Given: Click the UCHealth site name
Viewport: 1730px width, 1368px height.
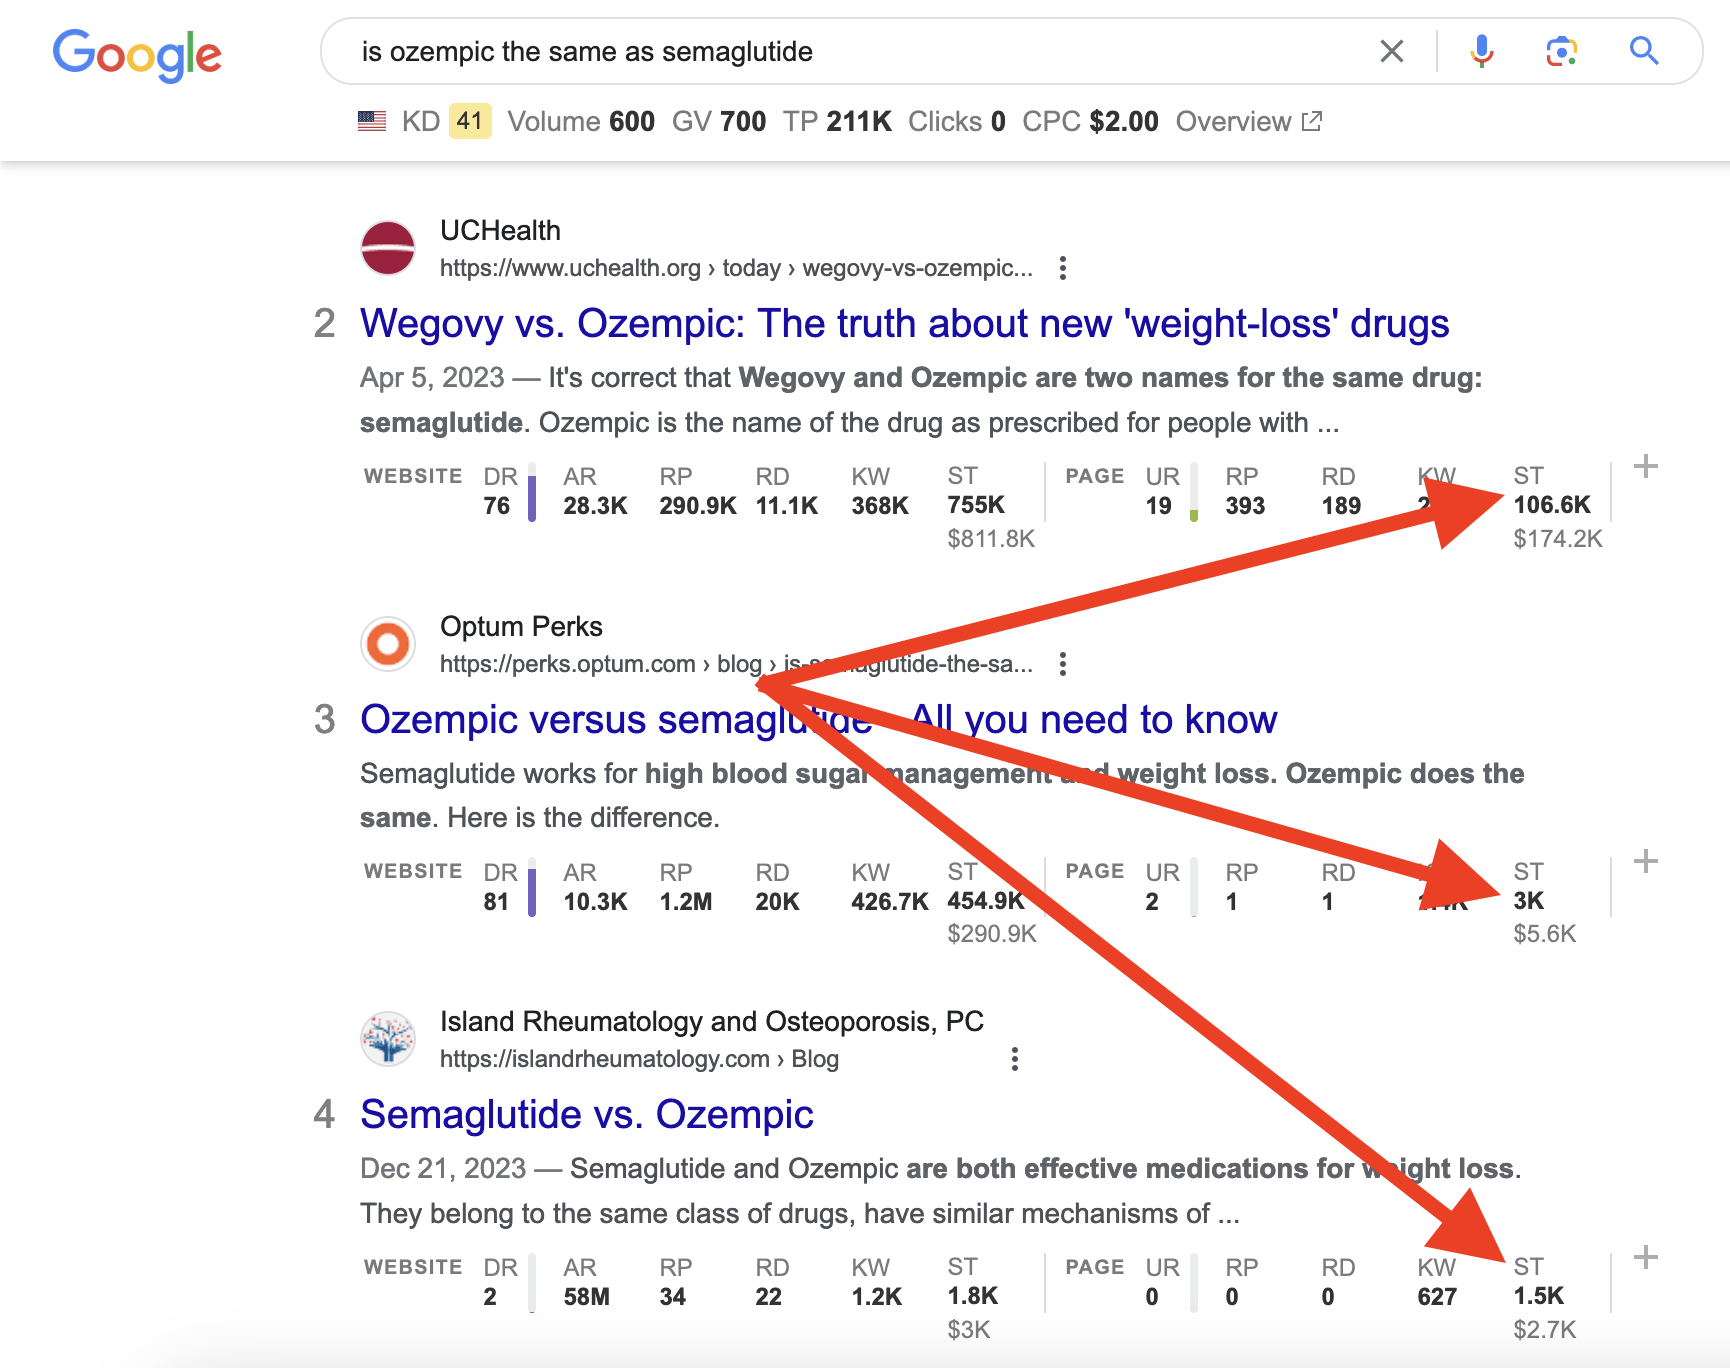Looking at the screenshot, I should click(x=500, y=230).
